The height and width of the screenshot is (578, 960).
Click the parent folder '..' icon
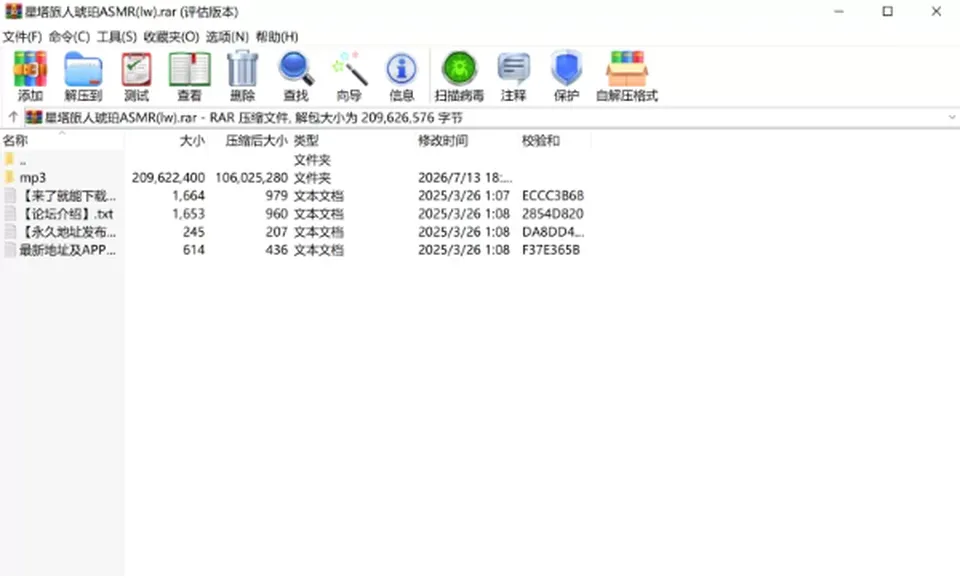pos(9,160)
